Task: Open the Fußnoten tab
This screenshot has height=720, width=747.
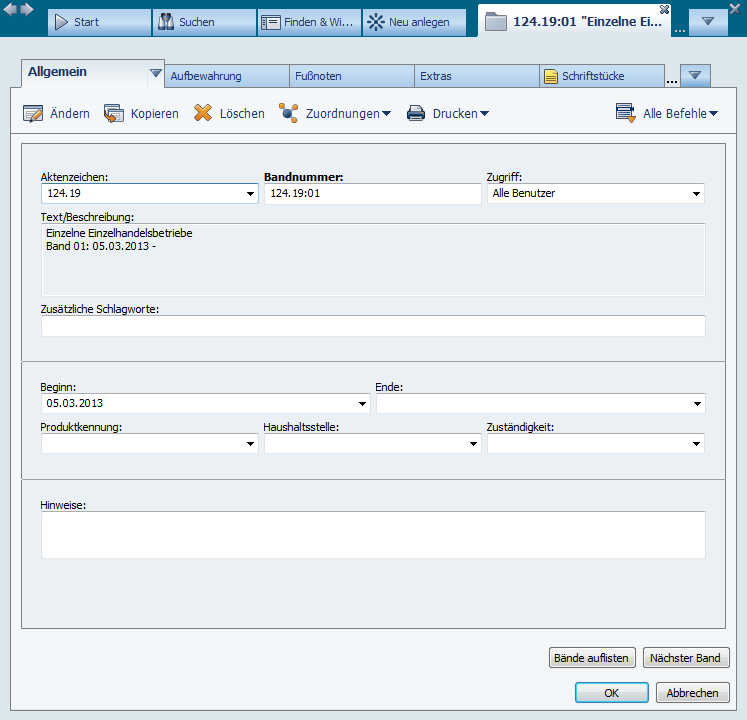Action: coord(351,76)
